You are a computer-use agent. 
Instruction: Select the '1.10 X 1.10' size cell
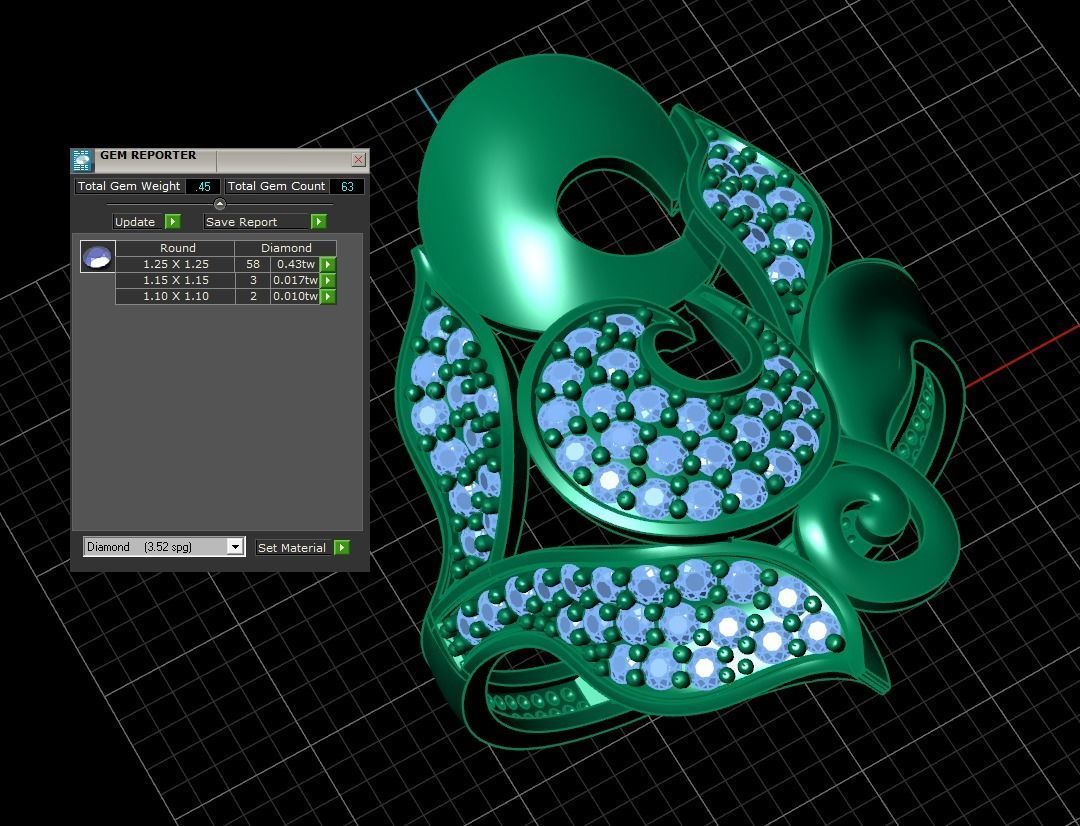click(176, 296)
